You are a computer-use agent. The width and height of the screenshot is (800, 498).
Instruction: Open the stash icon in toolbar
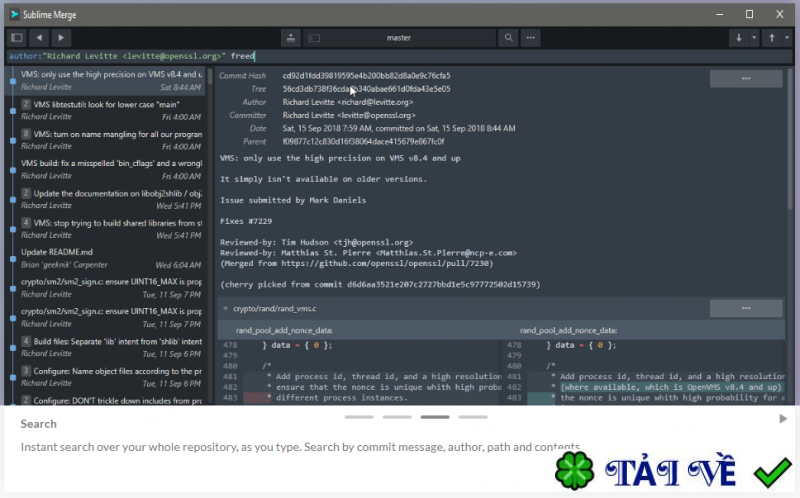pyautogui.click(x=290, y=38)
